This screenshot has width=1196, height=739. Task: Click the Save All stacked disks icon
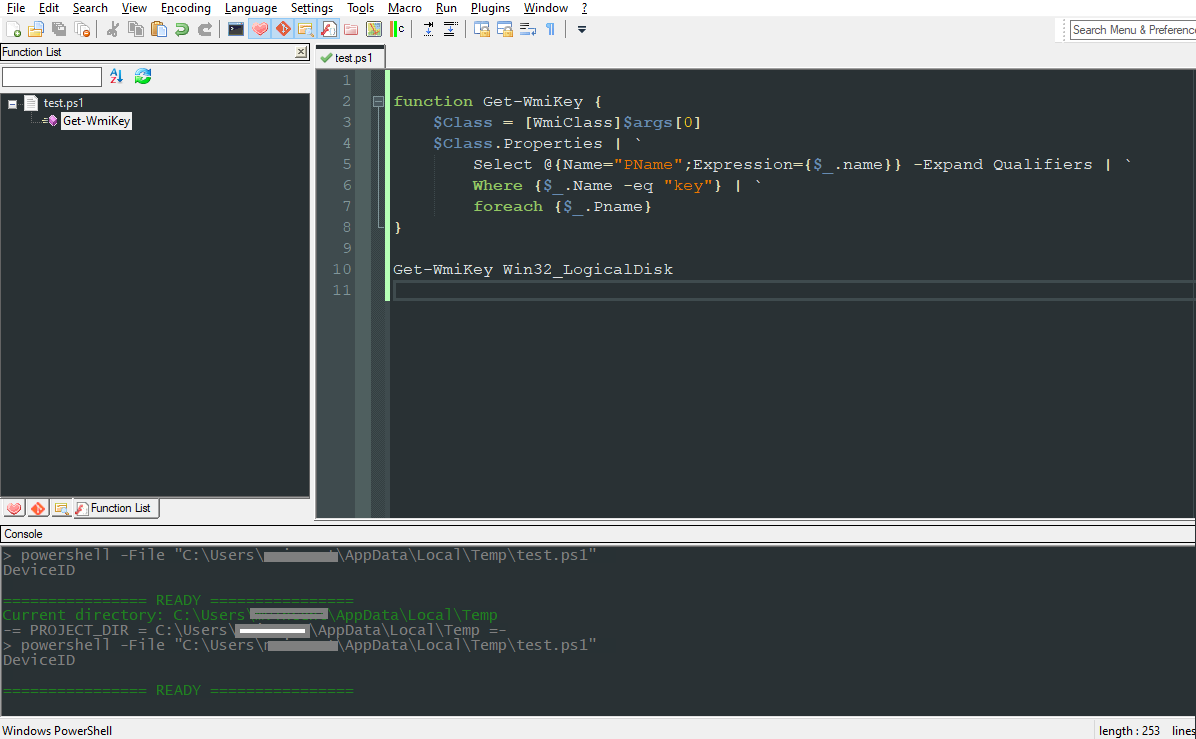point(59,30)
